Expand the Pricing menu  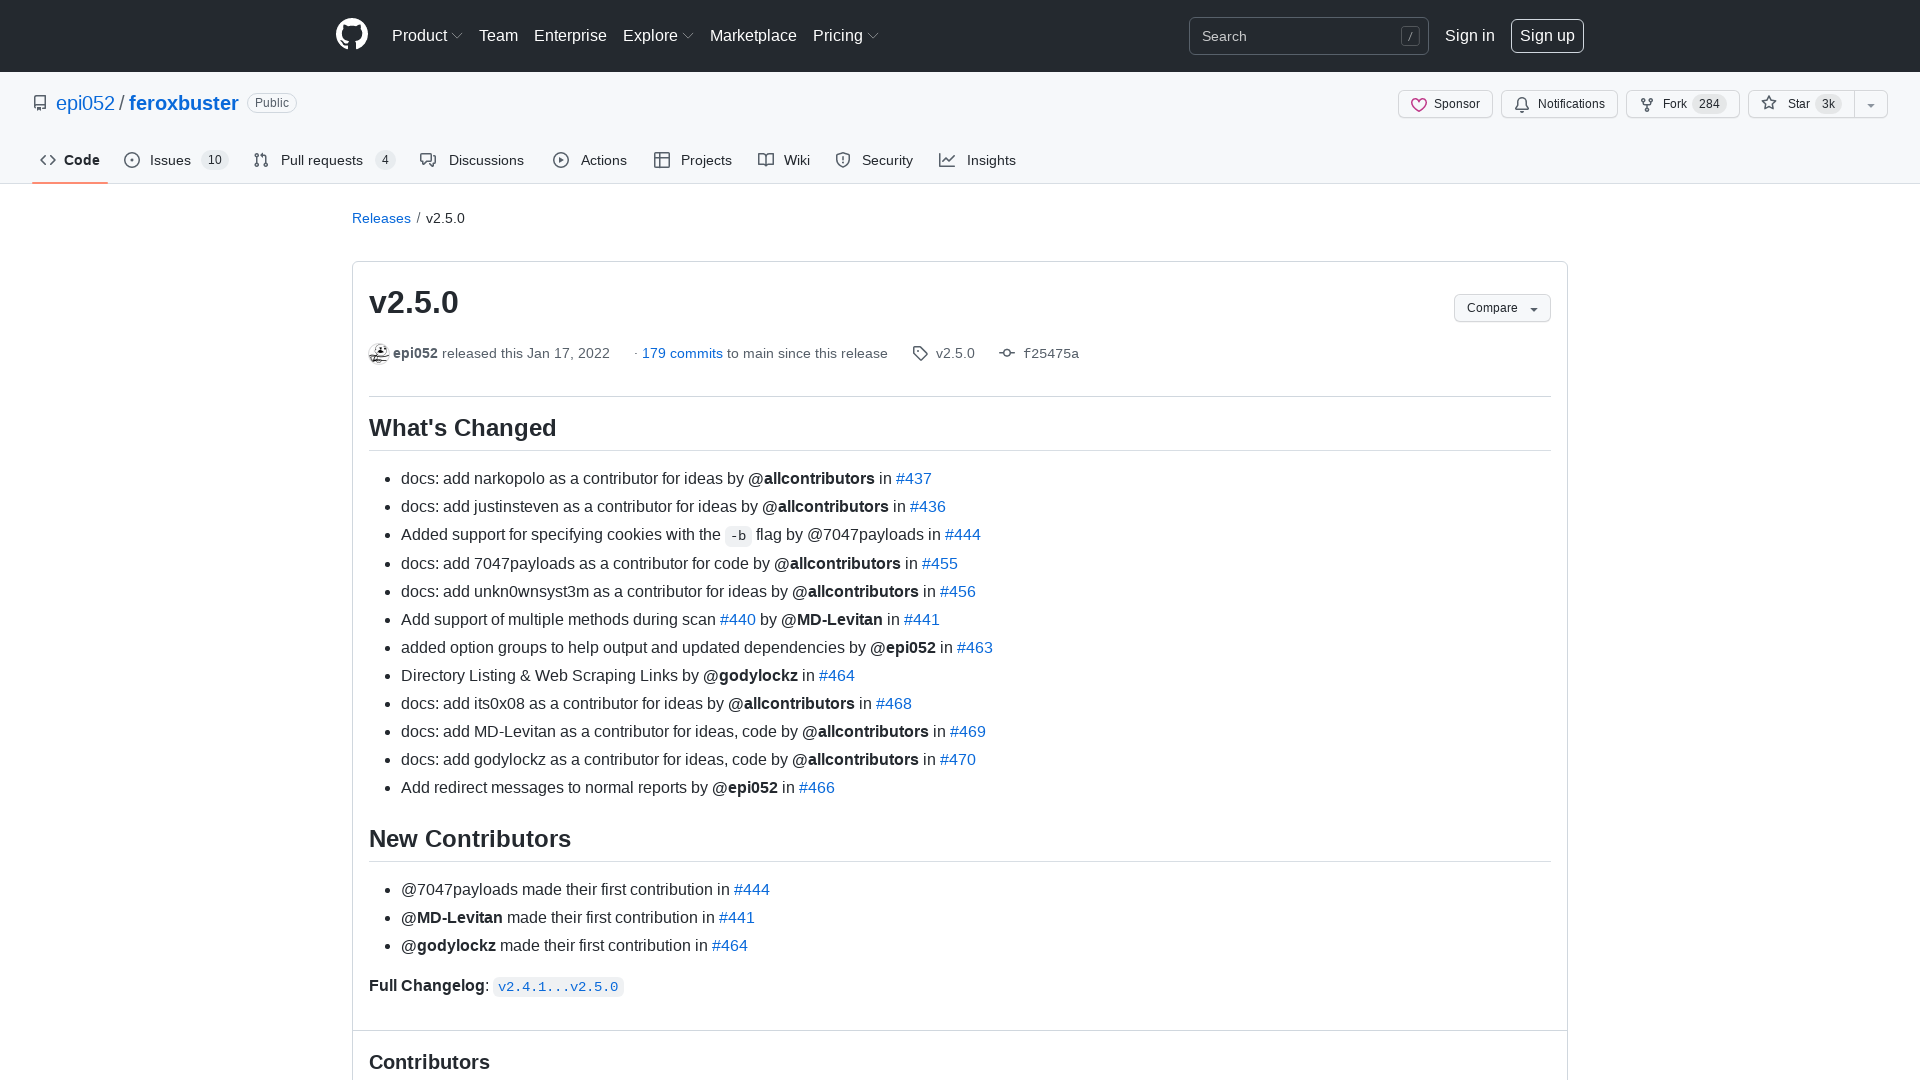coord(846,36)
